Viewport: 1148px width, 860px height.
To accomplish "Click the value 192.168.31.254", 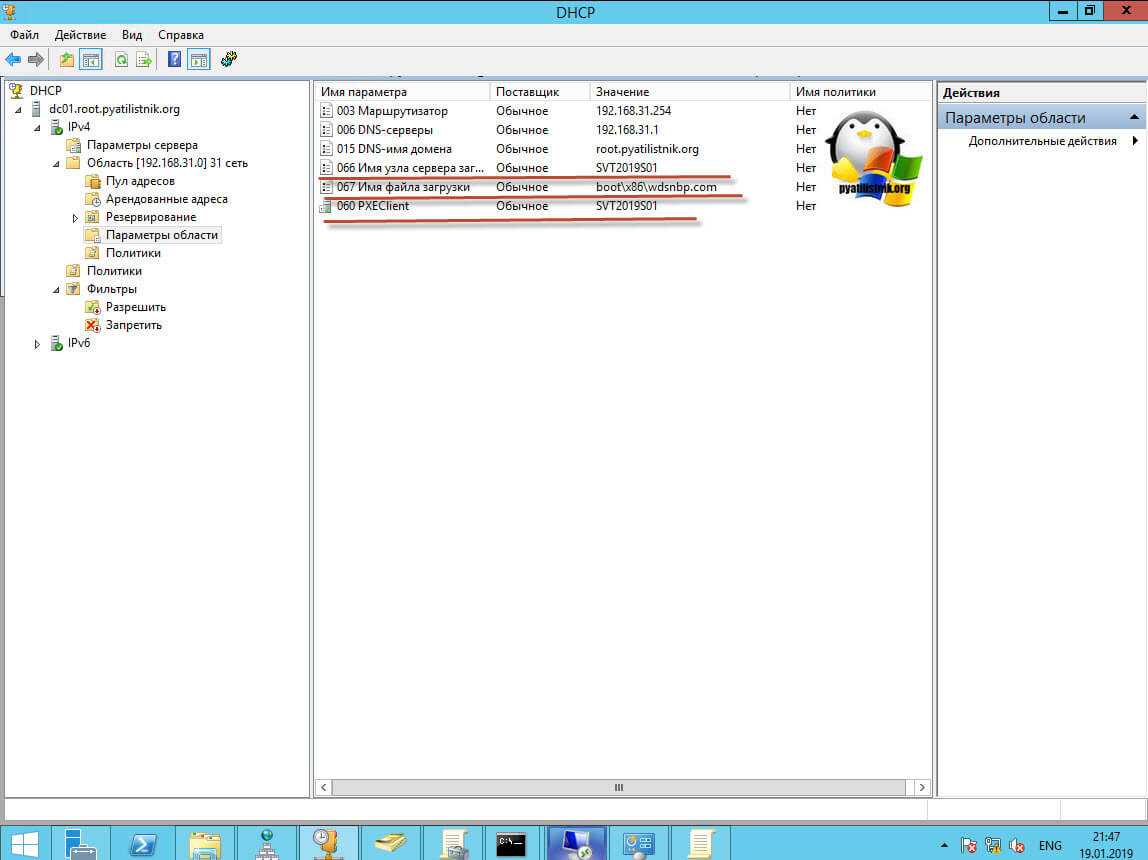I will pyautogui.click(x=633, y=111).
